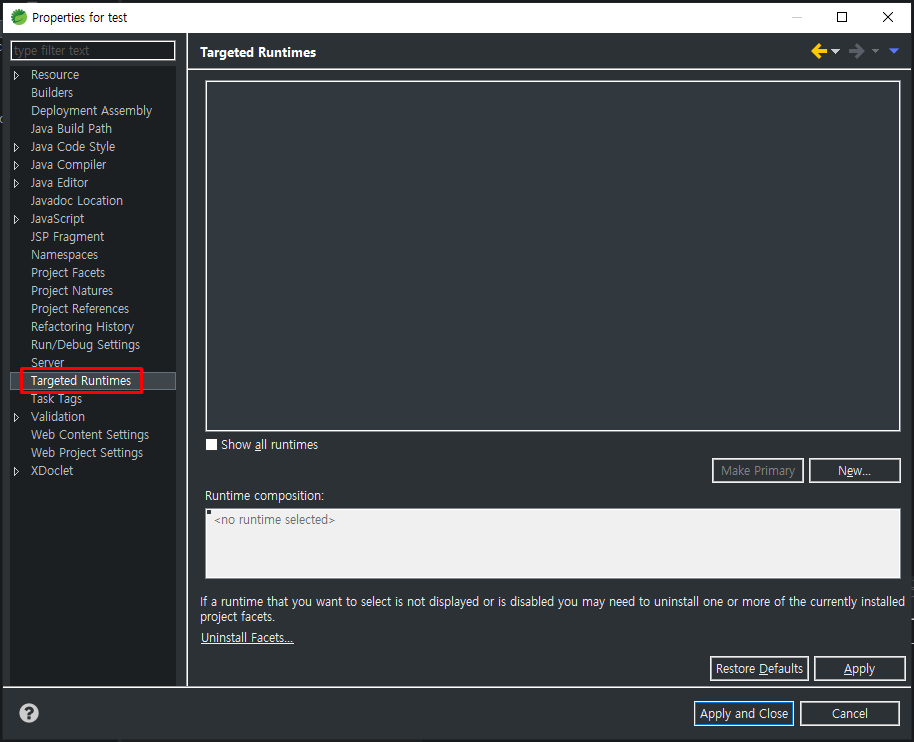Open the Forward history dropdown arrow
Image resolution: width=914 pixels, height=742 pixels.
coord(875,51)
